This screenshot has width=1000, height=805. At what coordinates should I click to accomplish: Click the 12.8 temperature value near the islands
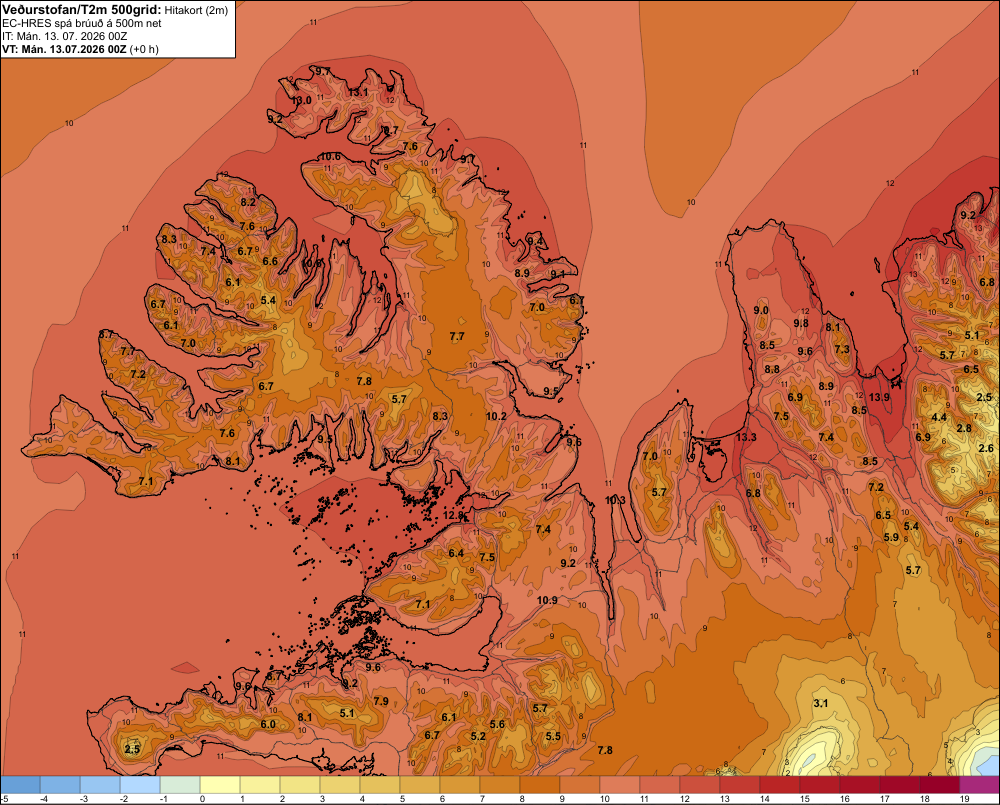pyautogui.click(x=453, y=515)
